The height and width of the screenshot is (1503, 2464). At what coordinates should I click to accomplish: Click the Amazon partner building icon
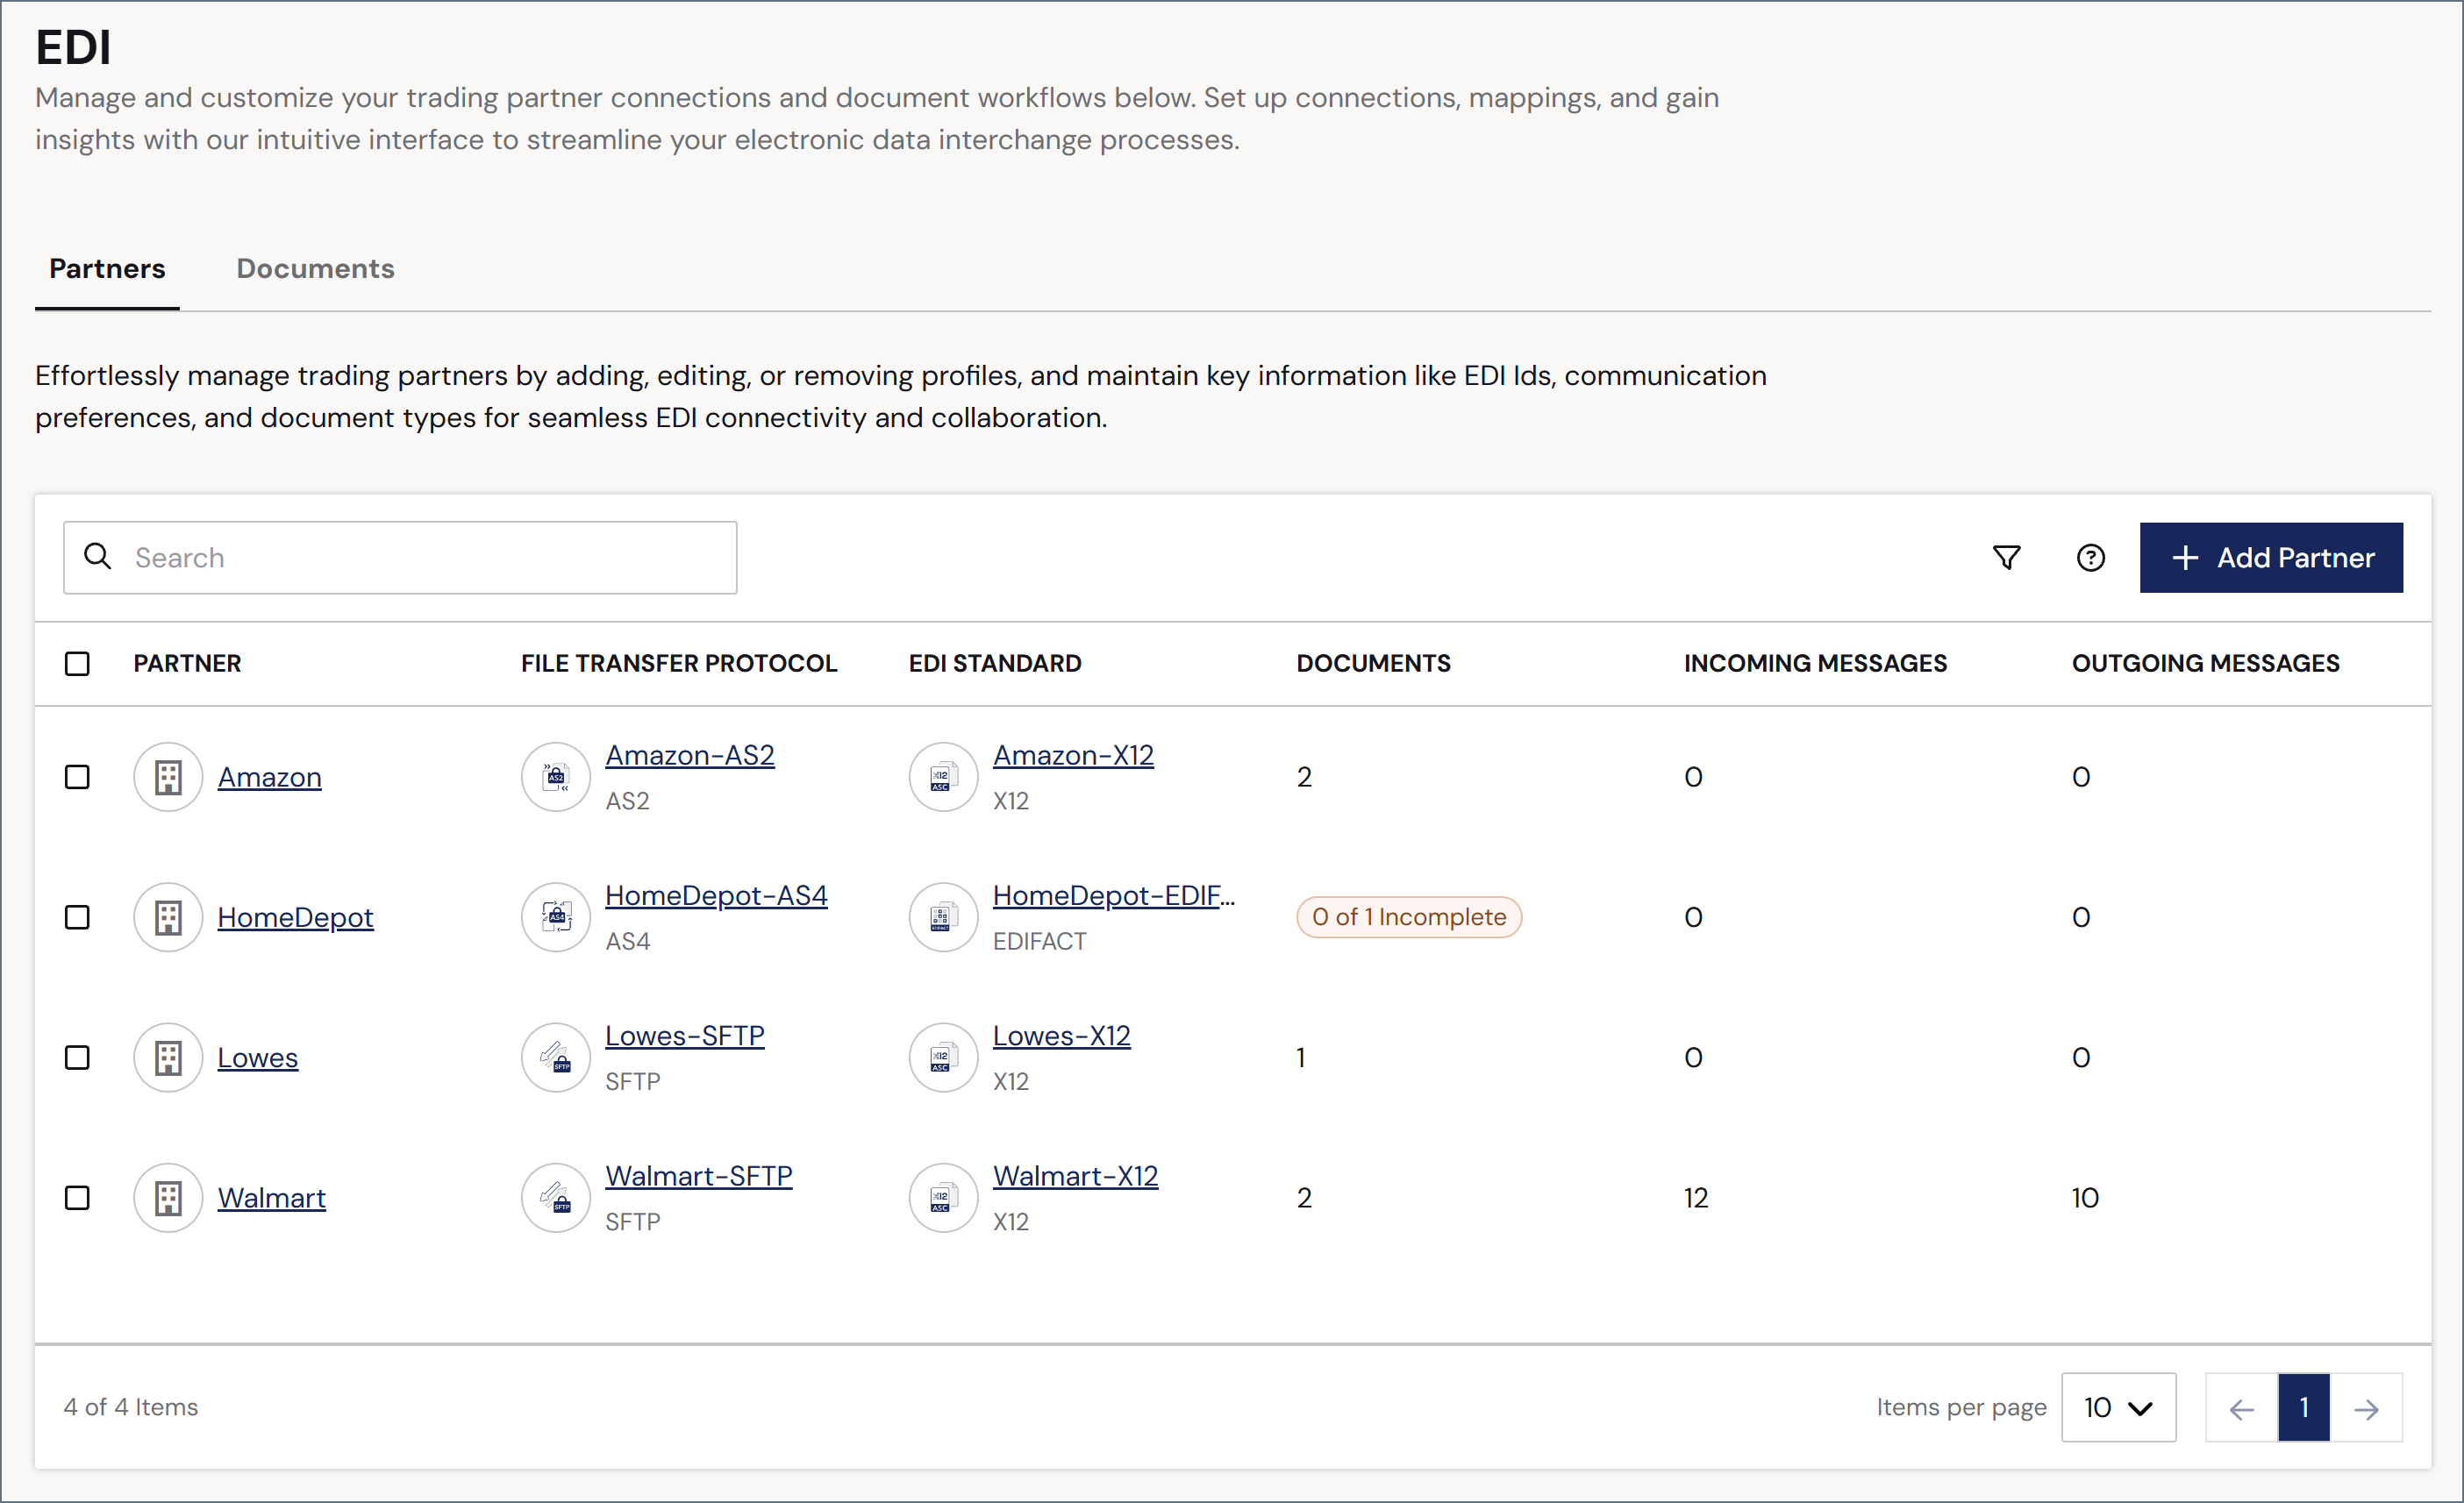(168, 777)
